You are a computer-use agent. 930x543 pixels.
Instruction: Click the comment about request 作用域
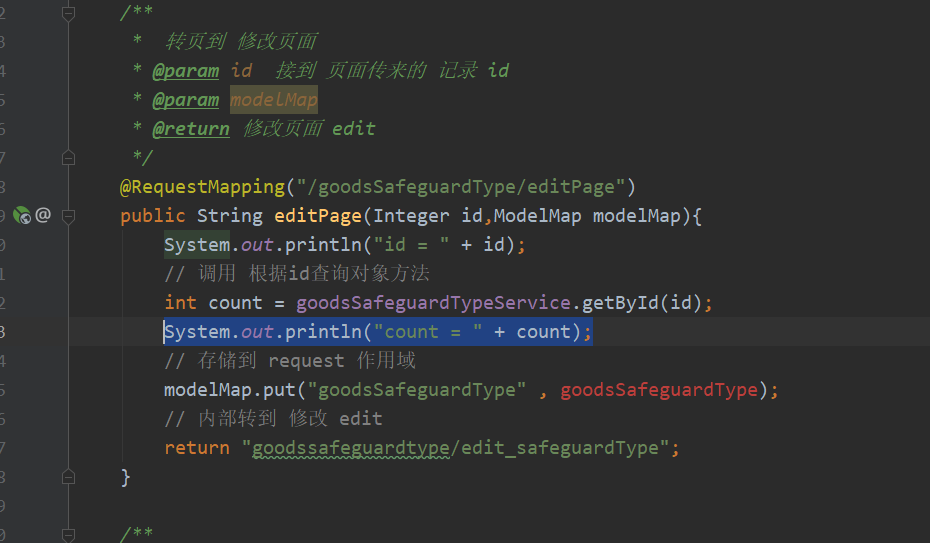pyautogui.click(x=290, y=360)
